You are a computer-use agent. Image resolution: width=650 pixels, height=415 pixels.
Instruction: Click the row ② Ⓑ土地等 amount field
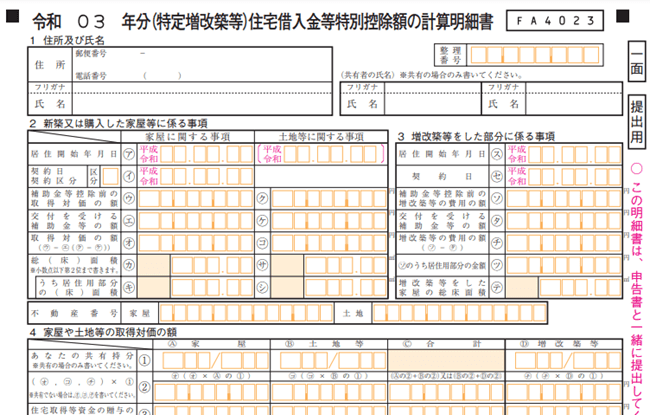tap(329, 392)
